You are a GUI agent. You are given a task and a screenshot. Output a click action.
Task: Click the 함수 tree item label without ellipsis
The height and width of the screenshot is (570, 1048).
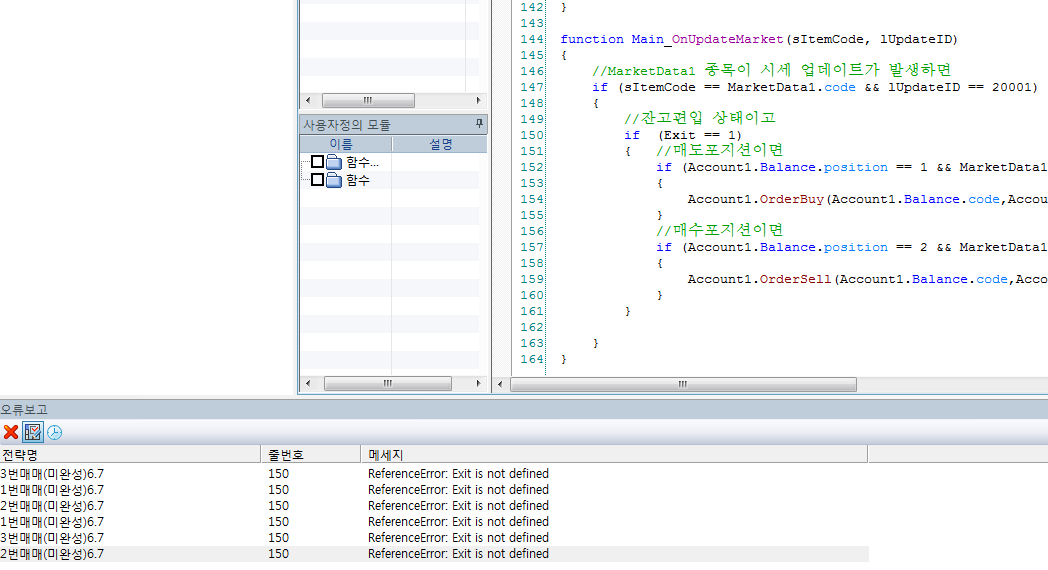[x=358, y=180]
